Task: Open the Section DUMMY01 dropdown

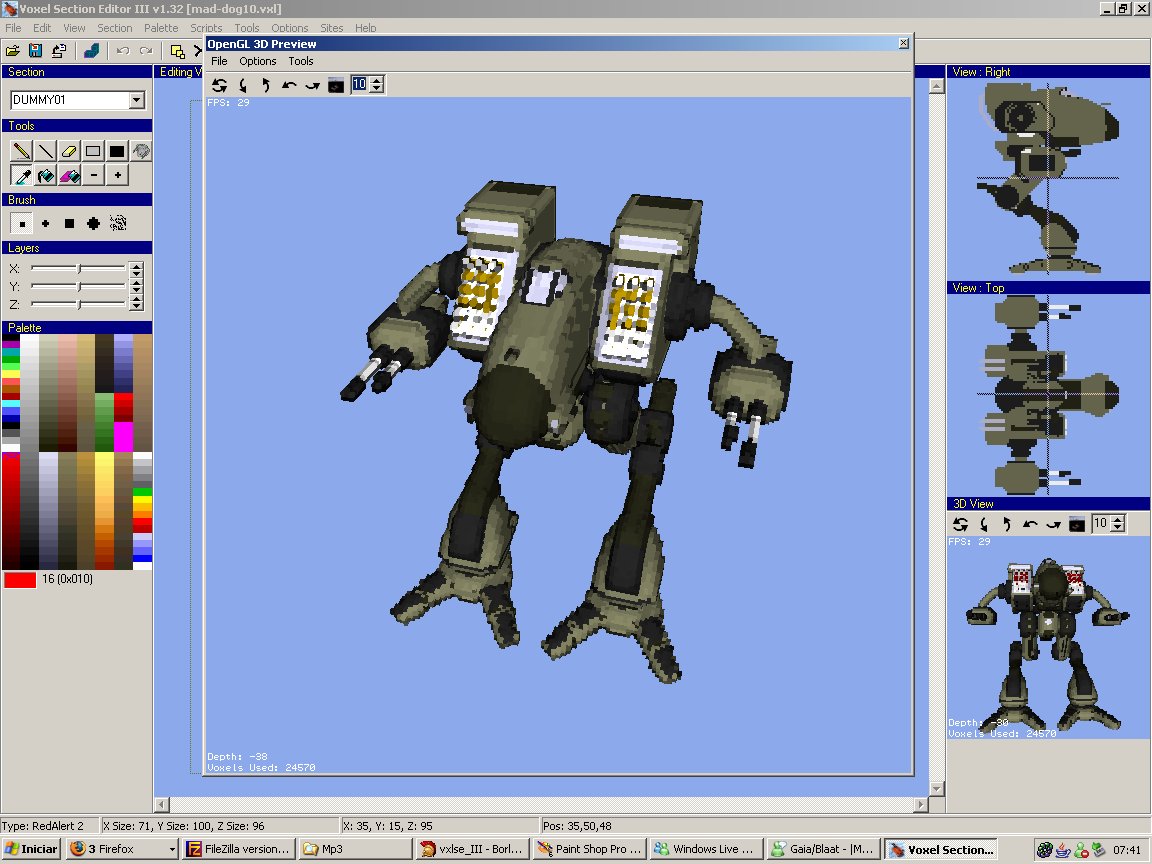Action: (137, 100)
